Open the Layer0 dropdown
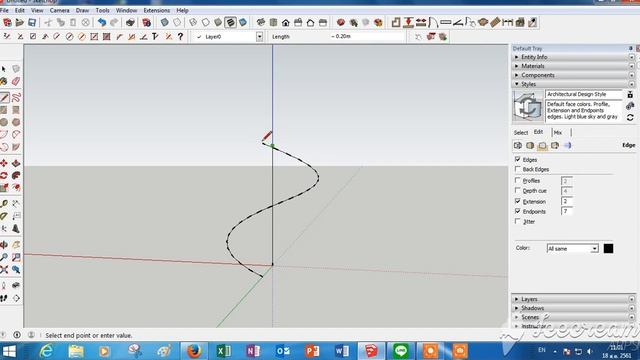This screenshot has height=360, width=640. pos(259,37)
